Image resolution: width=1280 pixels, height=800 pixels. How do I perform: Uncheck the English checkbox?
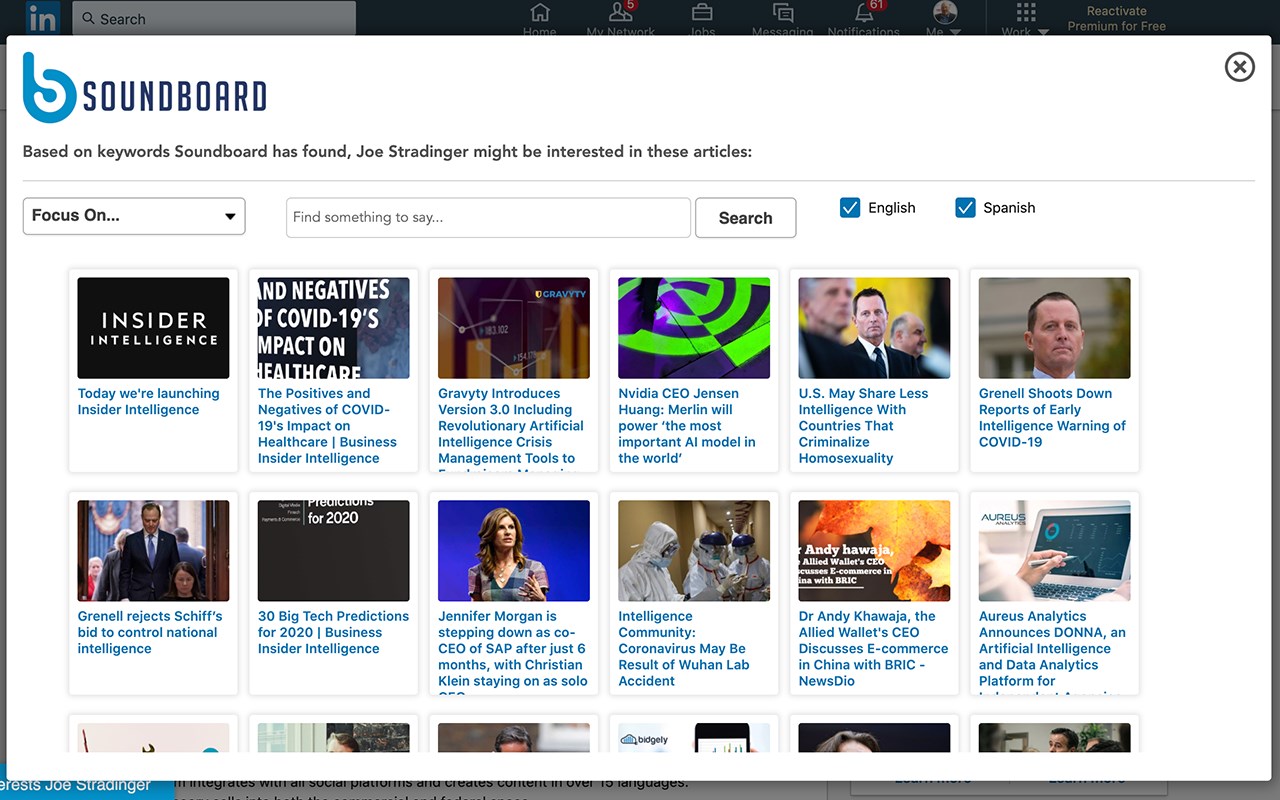[x=850, y=208]
